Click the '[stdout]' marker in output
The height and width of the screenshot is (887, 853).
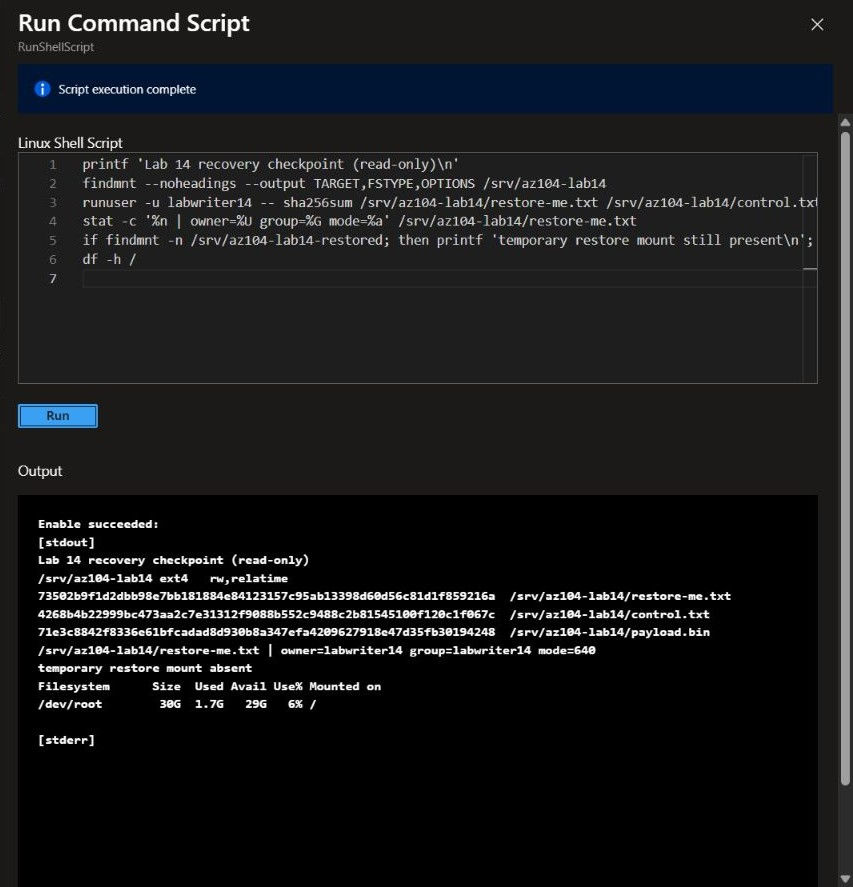pyautogui.click(x=66, y=542)
